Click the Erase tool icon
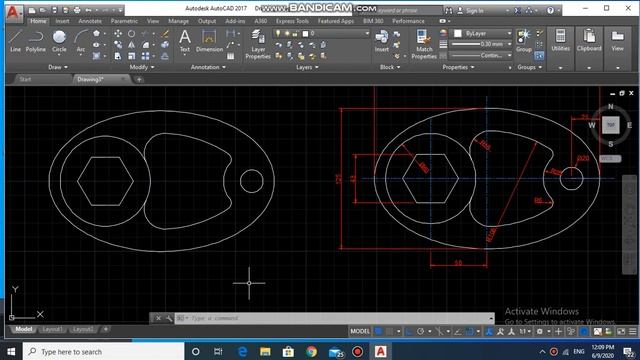This screenshot has width=640, height=360. [165, 33]
